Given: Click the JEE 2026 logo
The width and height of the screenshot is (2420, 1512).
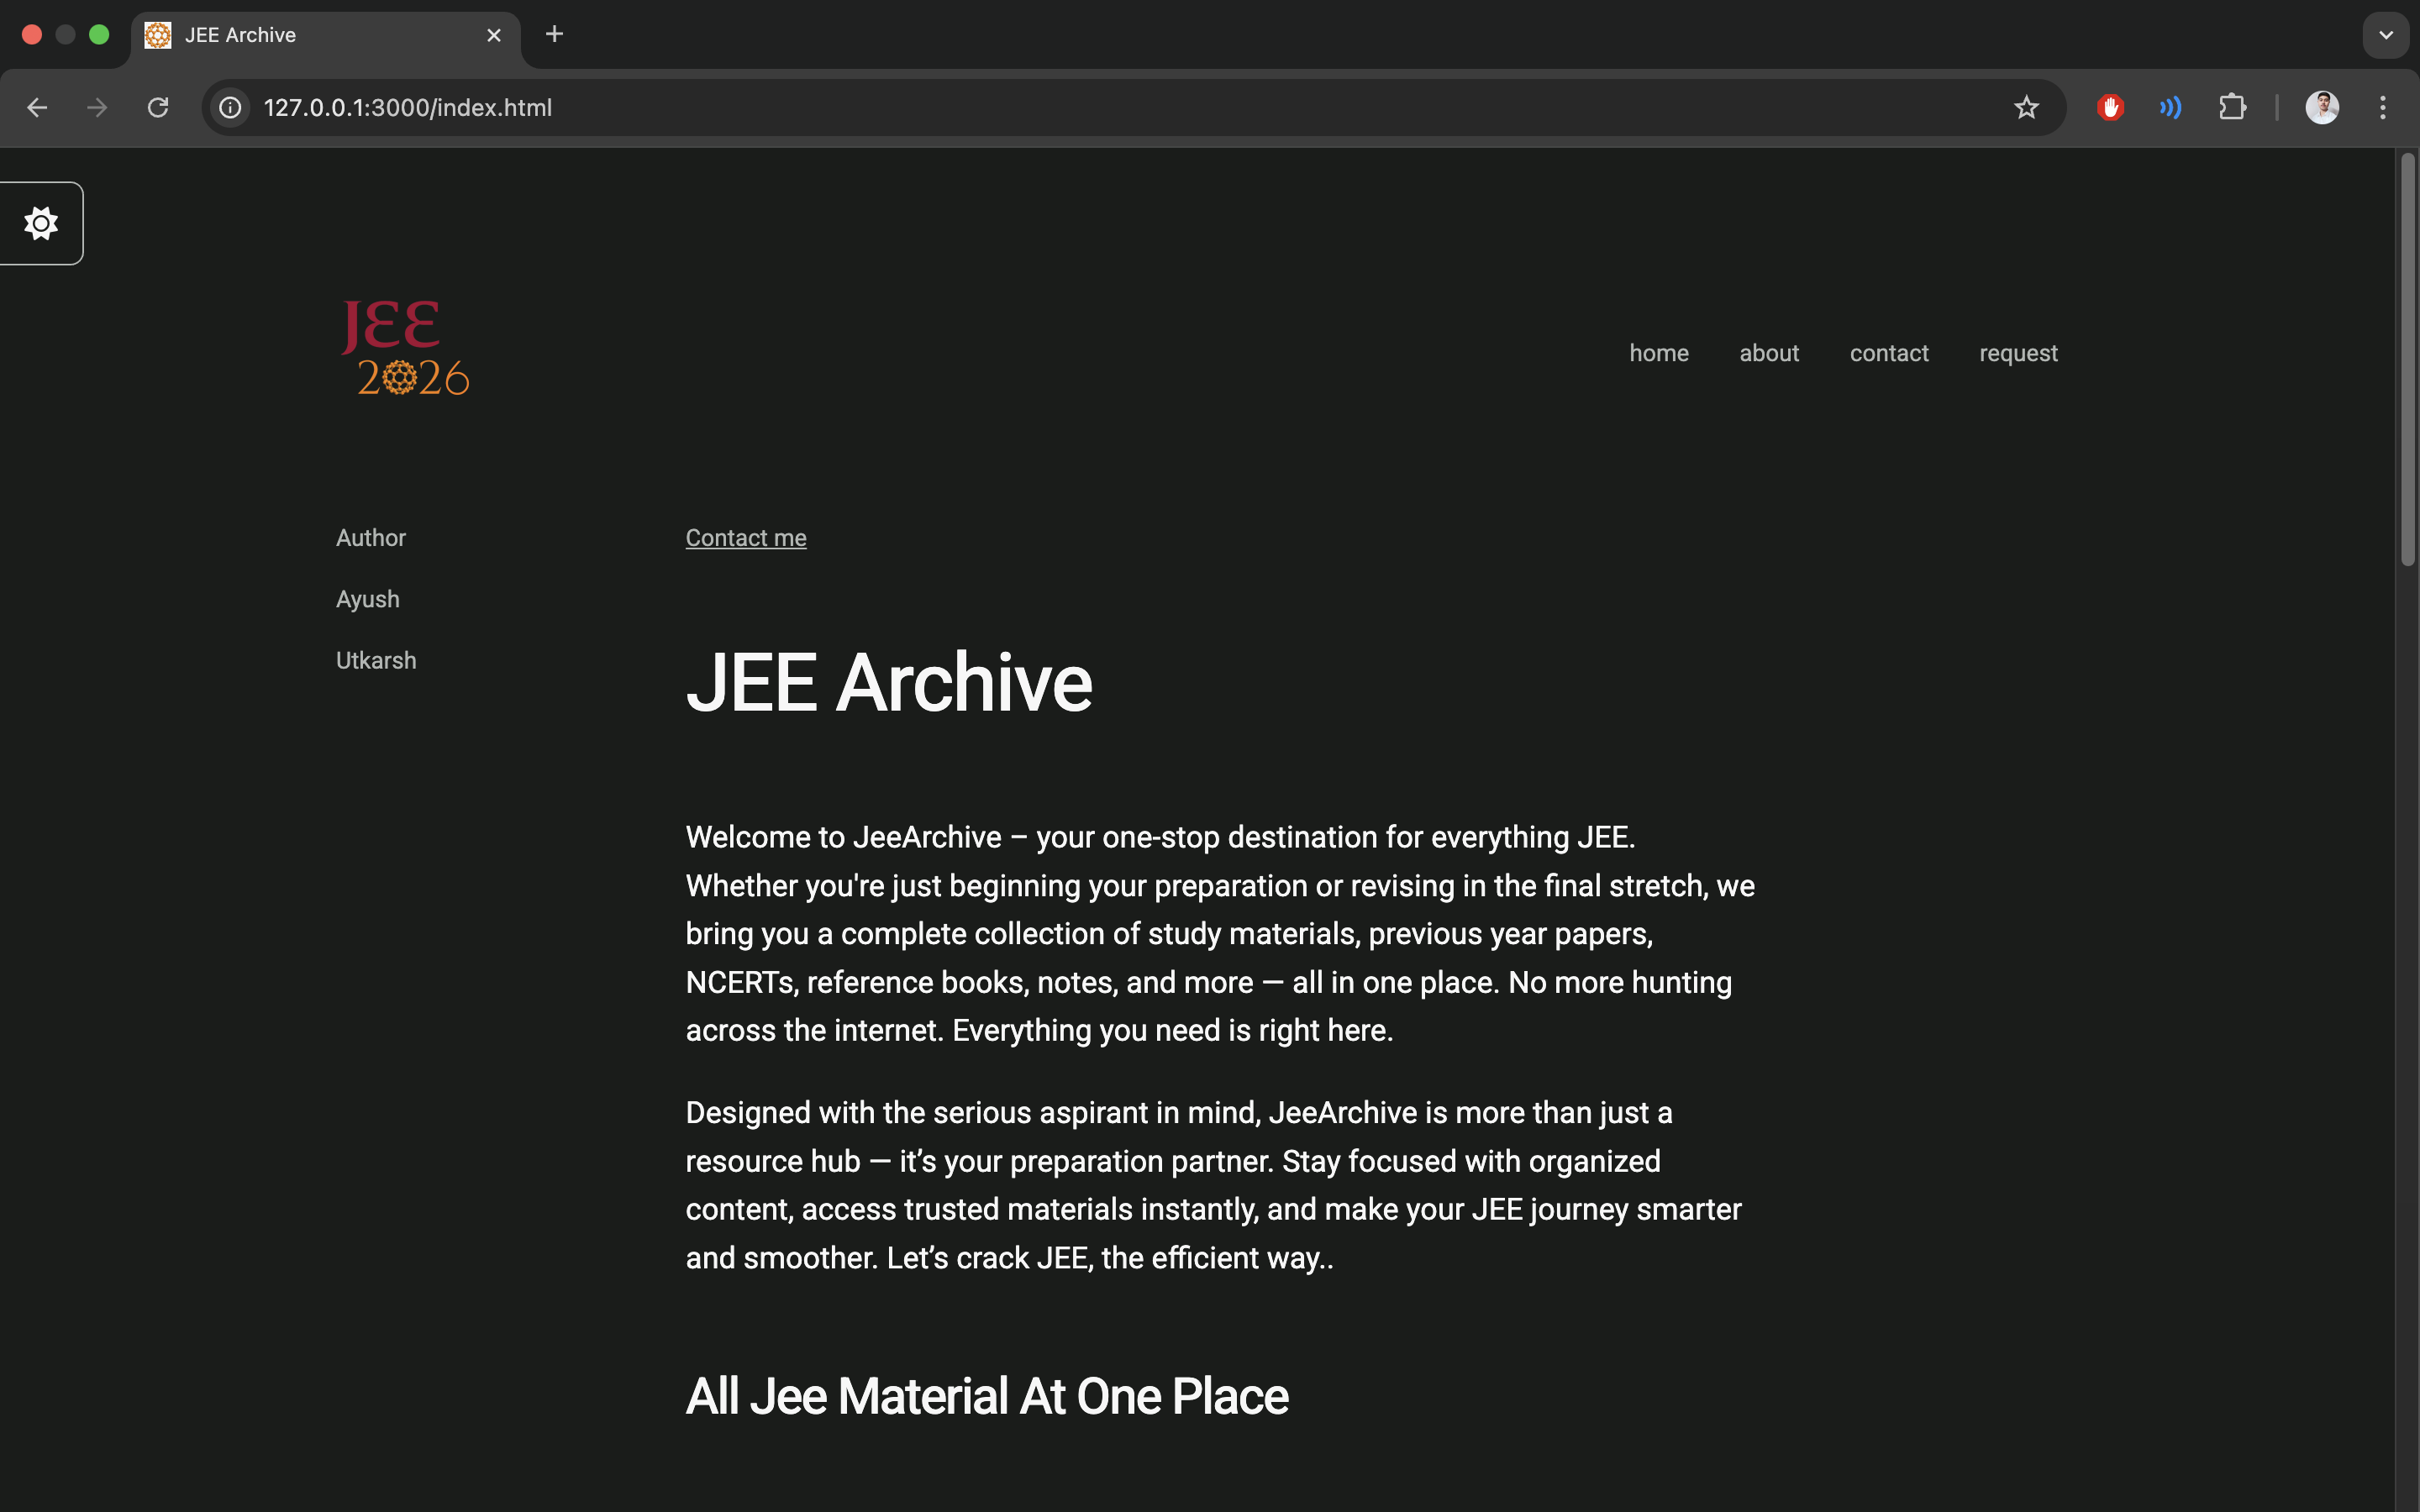Looking at the screenshot, I should [x=405, y=348].
